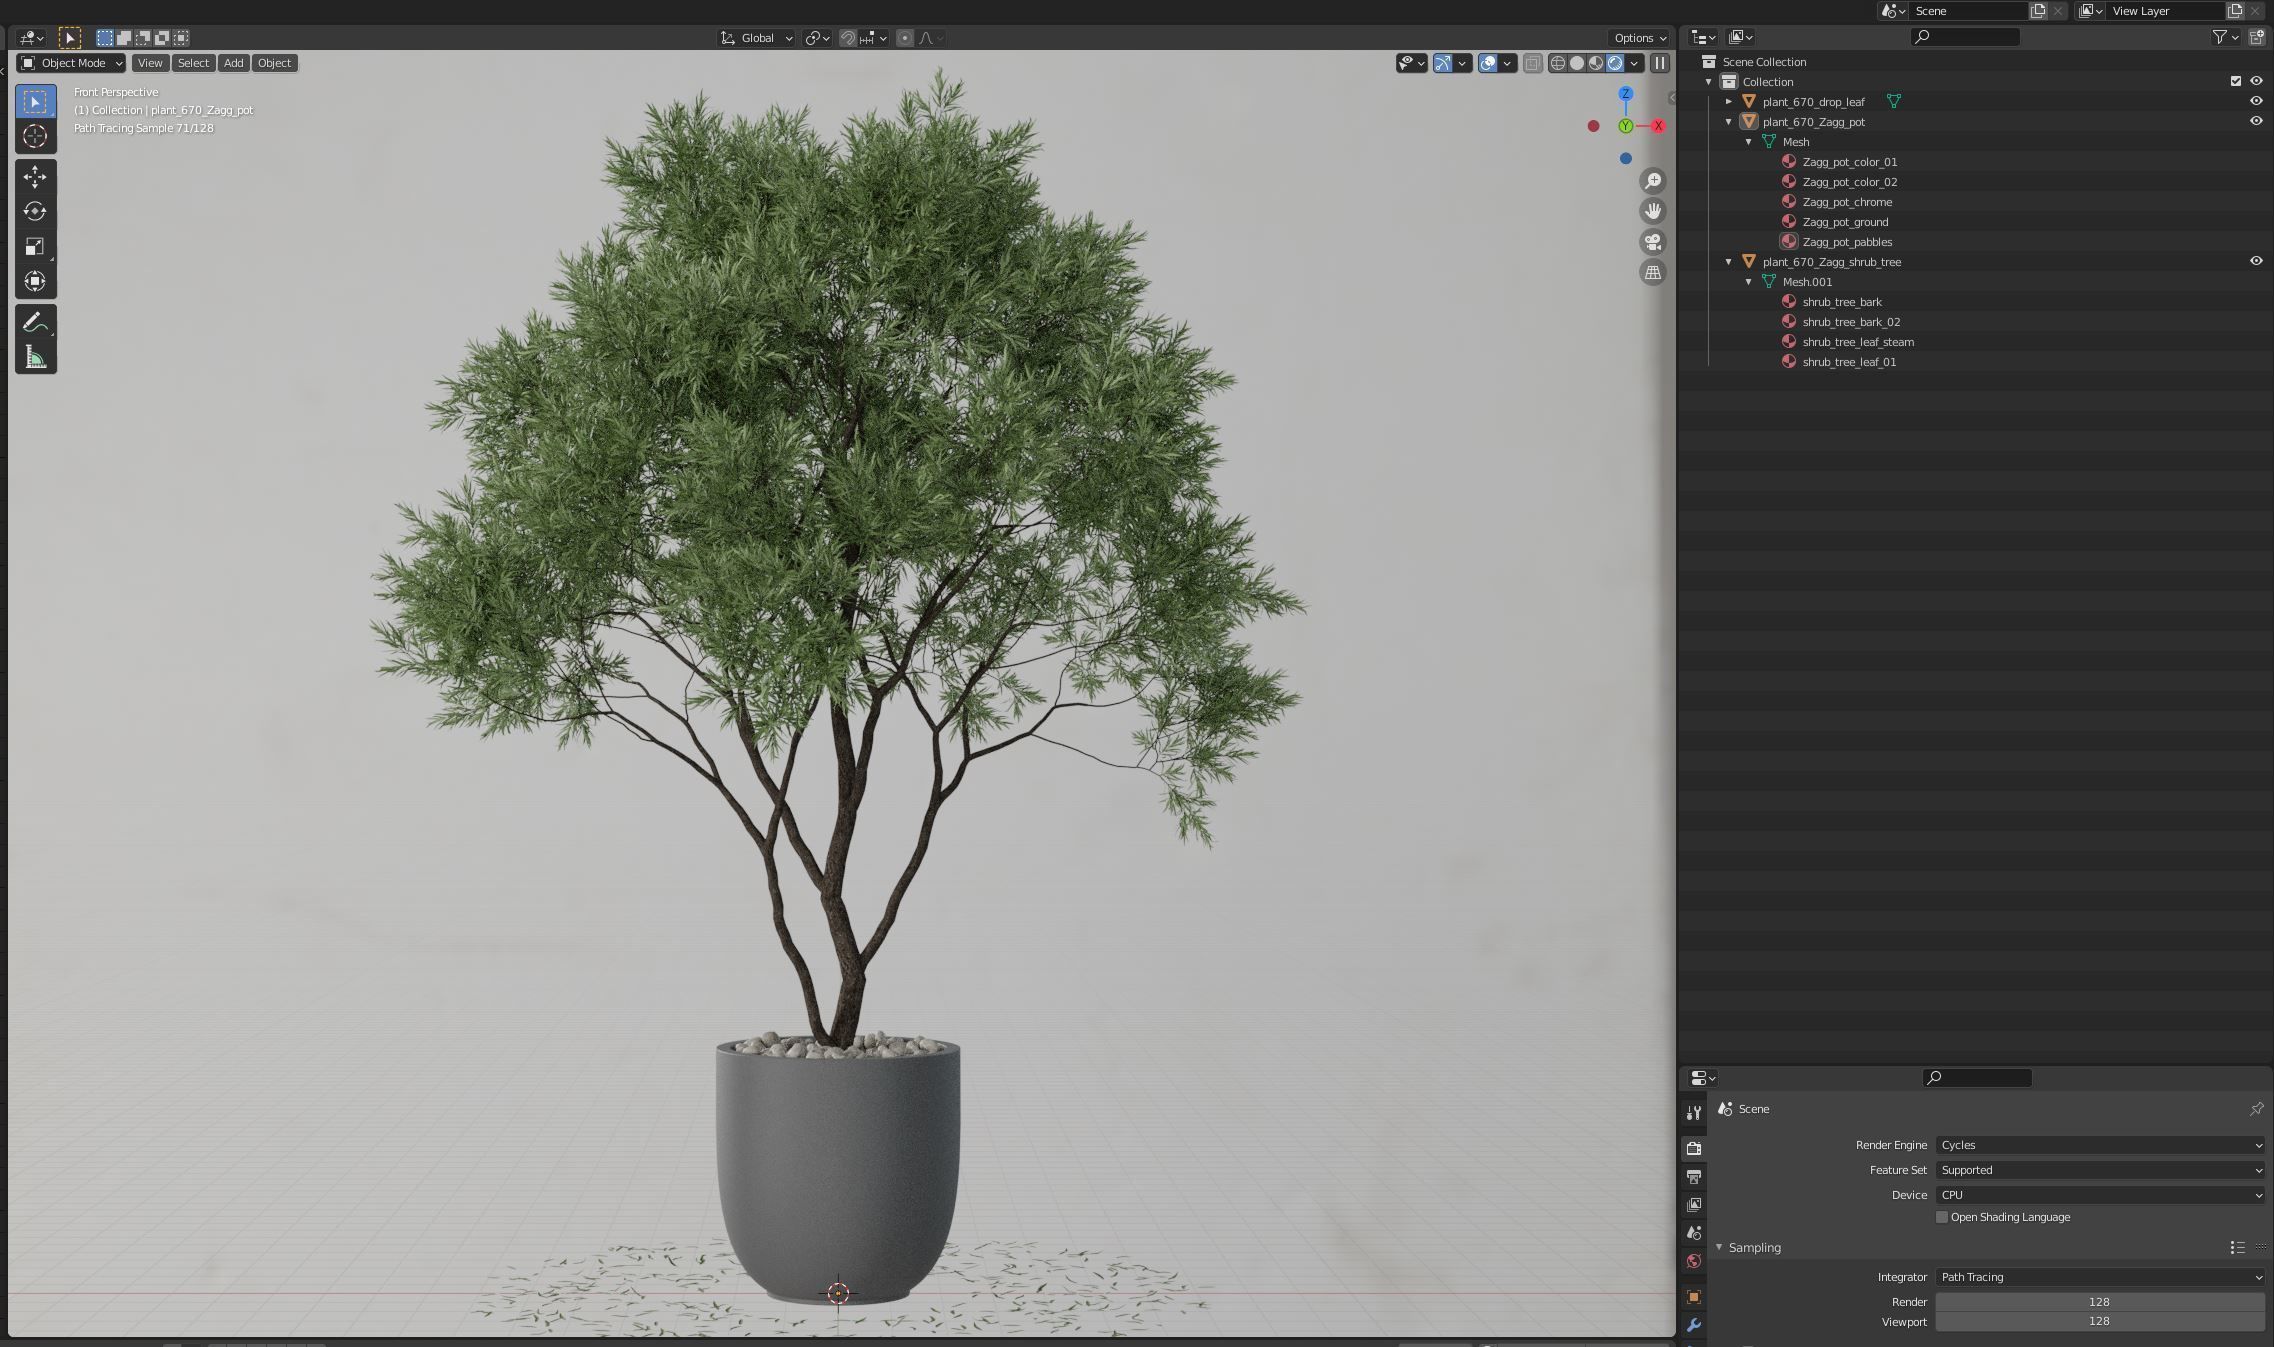Hide plant_670_Zagg_shrub_tree with eye icon
Screen dimensions: 2274x1347
click(x=2256, y=261)
